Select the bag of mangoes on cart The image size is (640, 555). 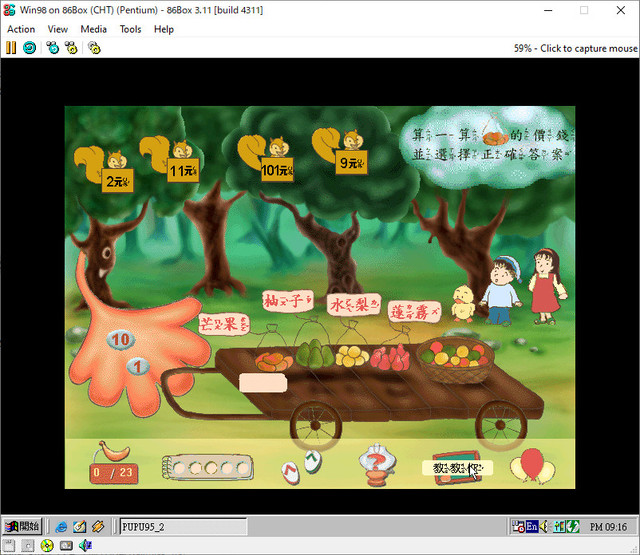pos(273,361)
